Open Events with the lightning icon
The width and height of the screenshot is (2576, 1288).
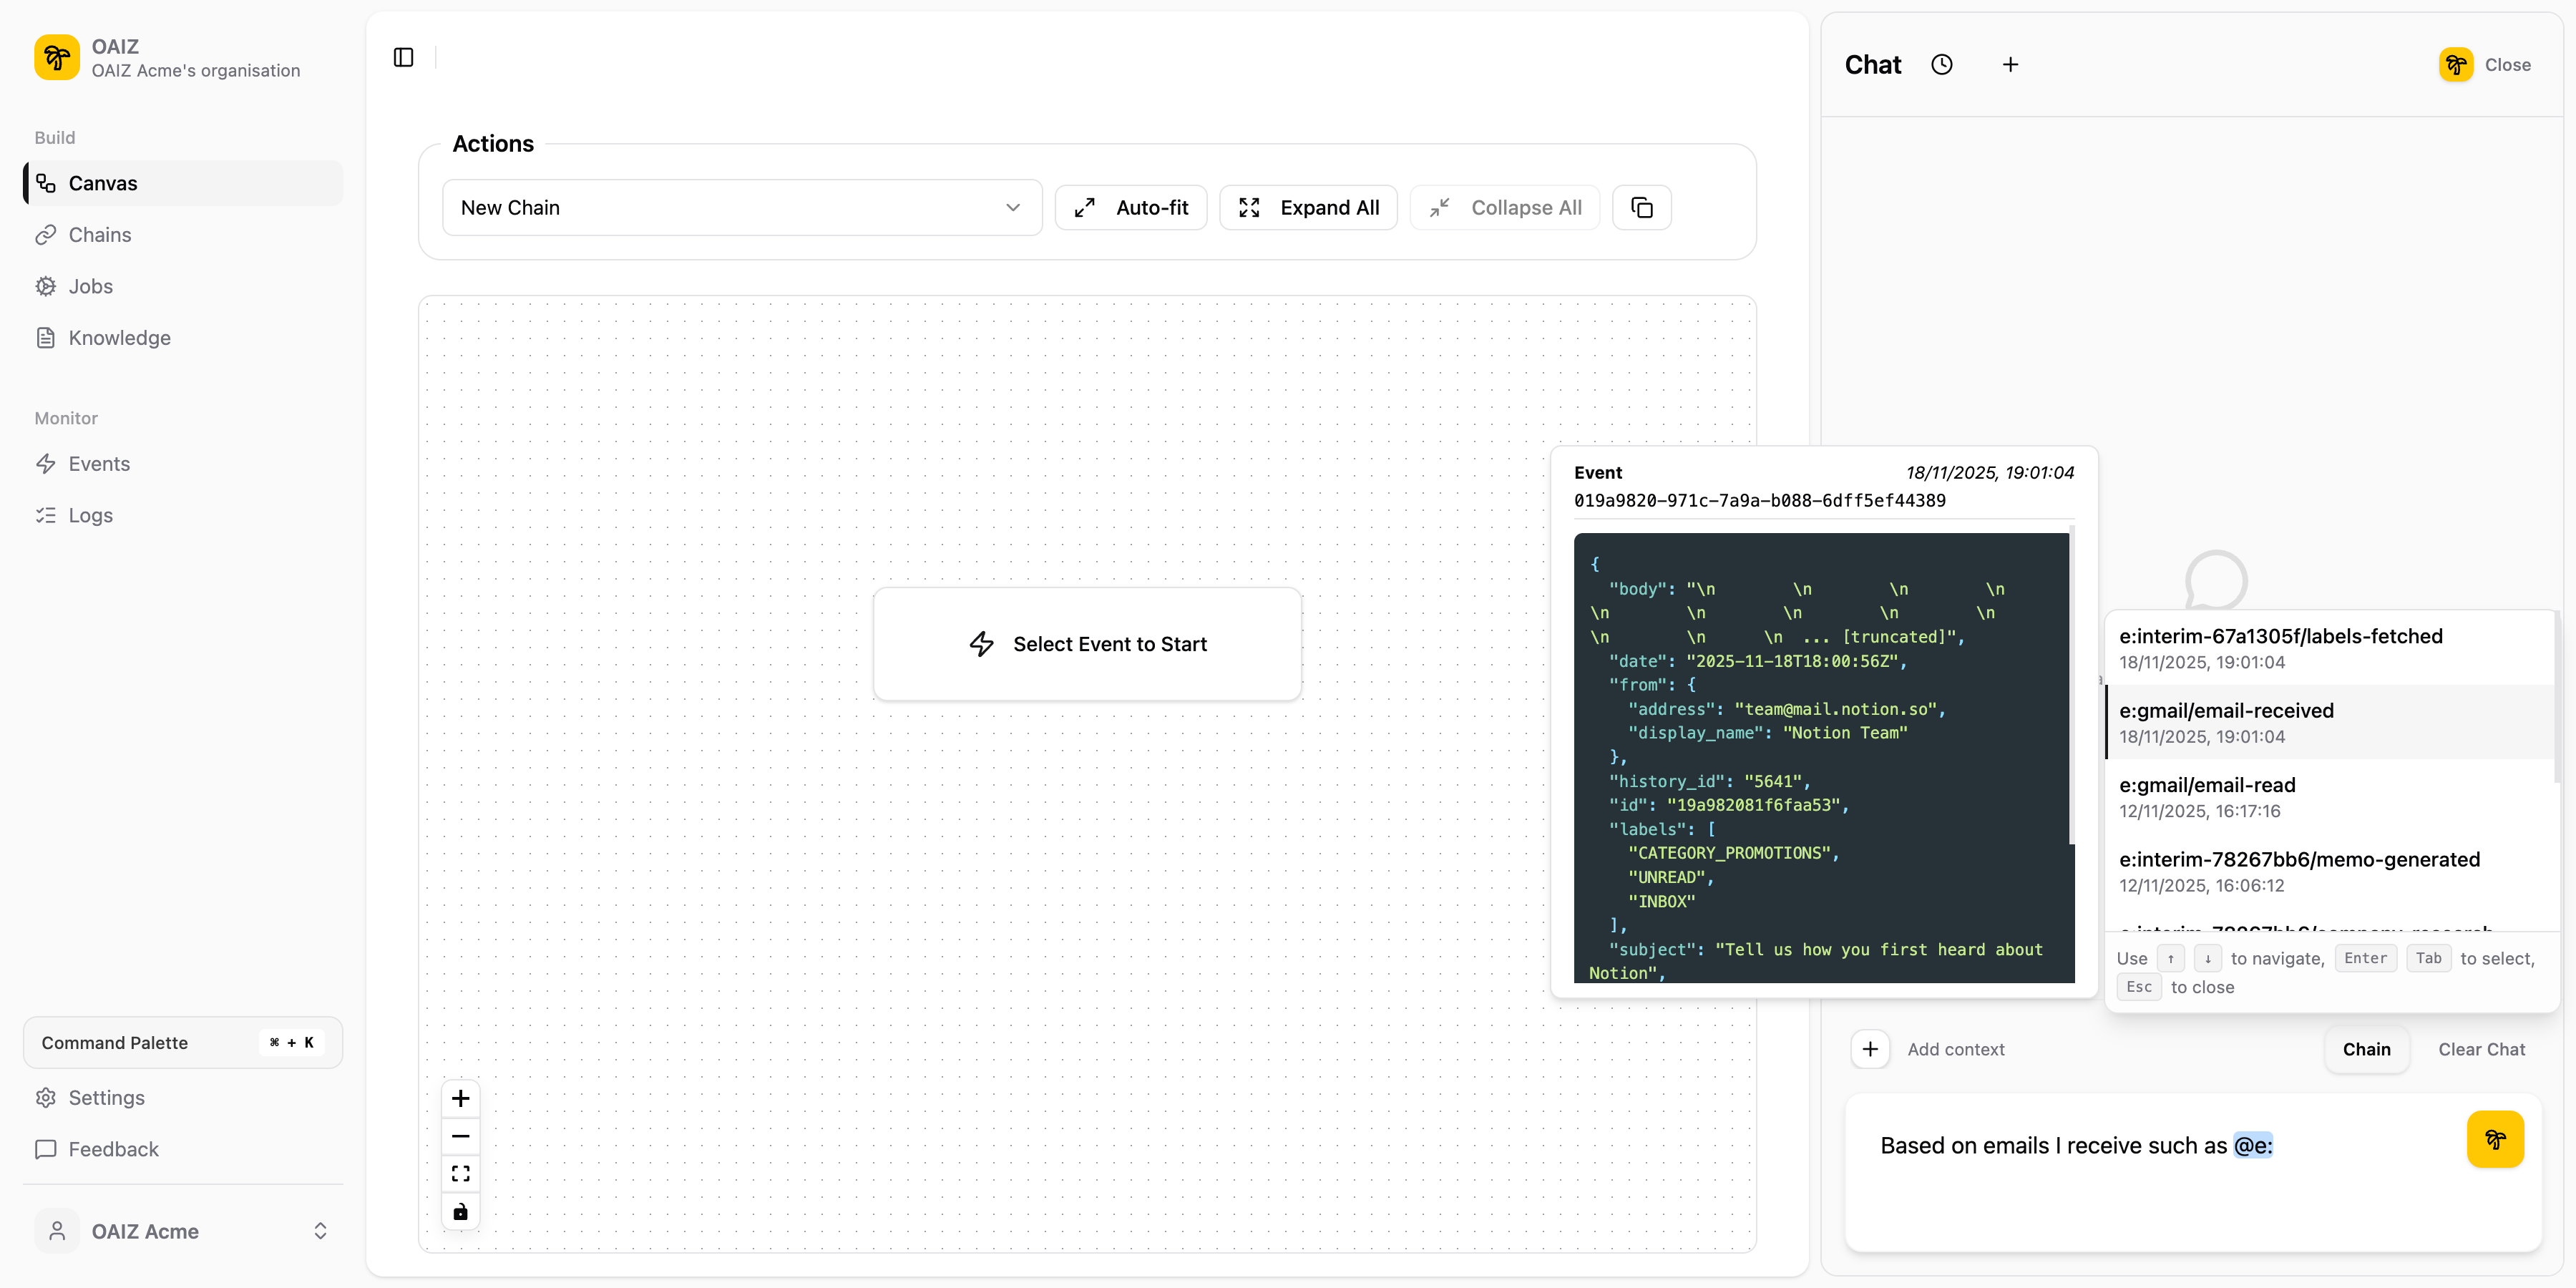pyautogui.click(x=99, y=463)
